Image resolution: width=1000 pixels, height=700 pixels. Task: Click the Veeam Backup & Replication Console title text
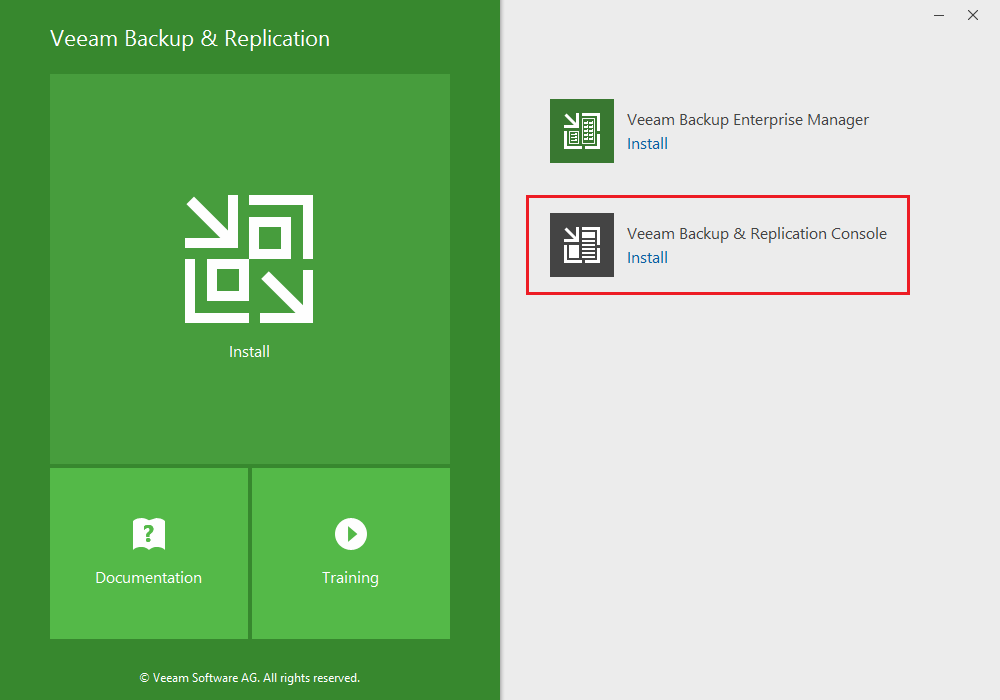pyautogui.click(x=756, y=234)
